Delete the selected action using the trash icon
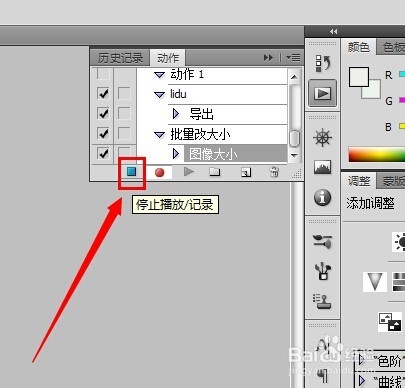The image size is (405, 388). 274,172
